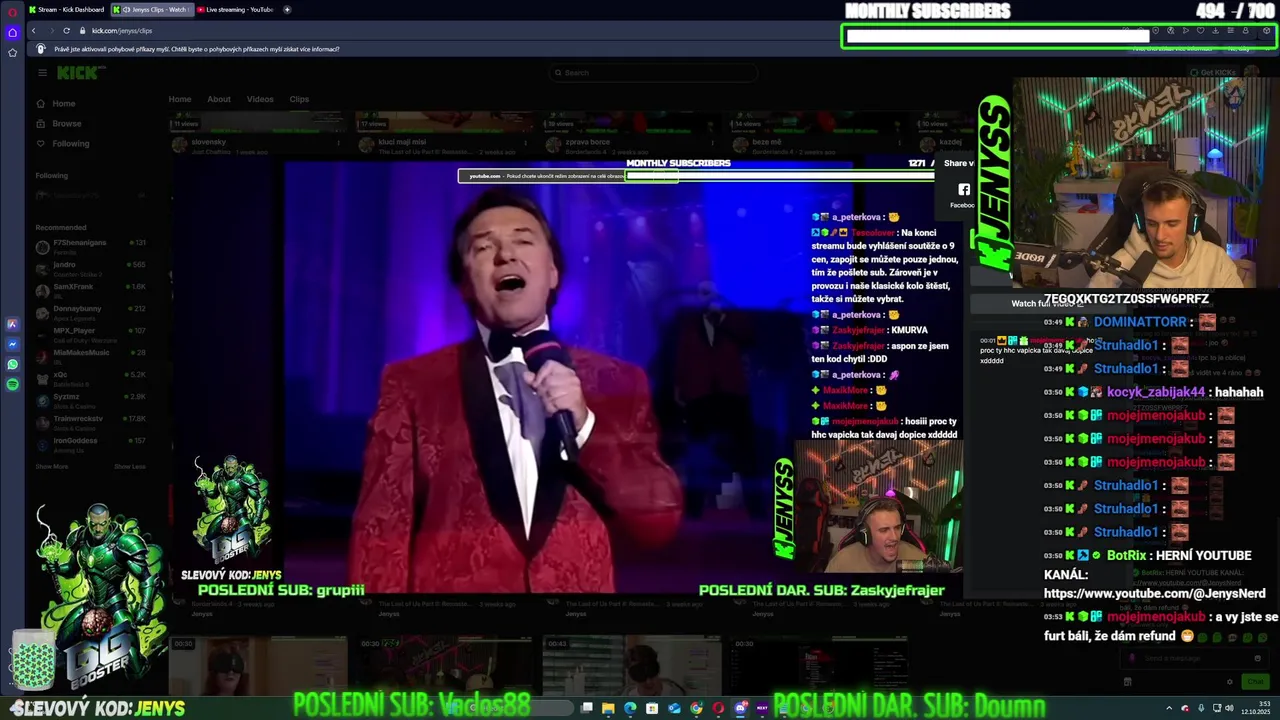Open Spotify in Opera sidebar
This screenshot has width=1280, height=720.
click(12, 384)
